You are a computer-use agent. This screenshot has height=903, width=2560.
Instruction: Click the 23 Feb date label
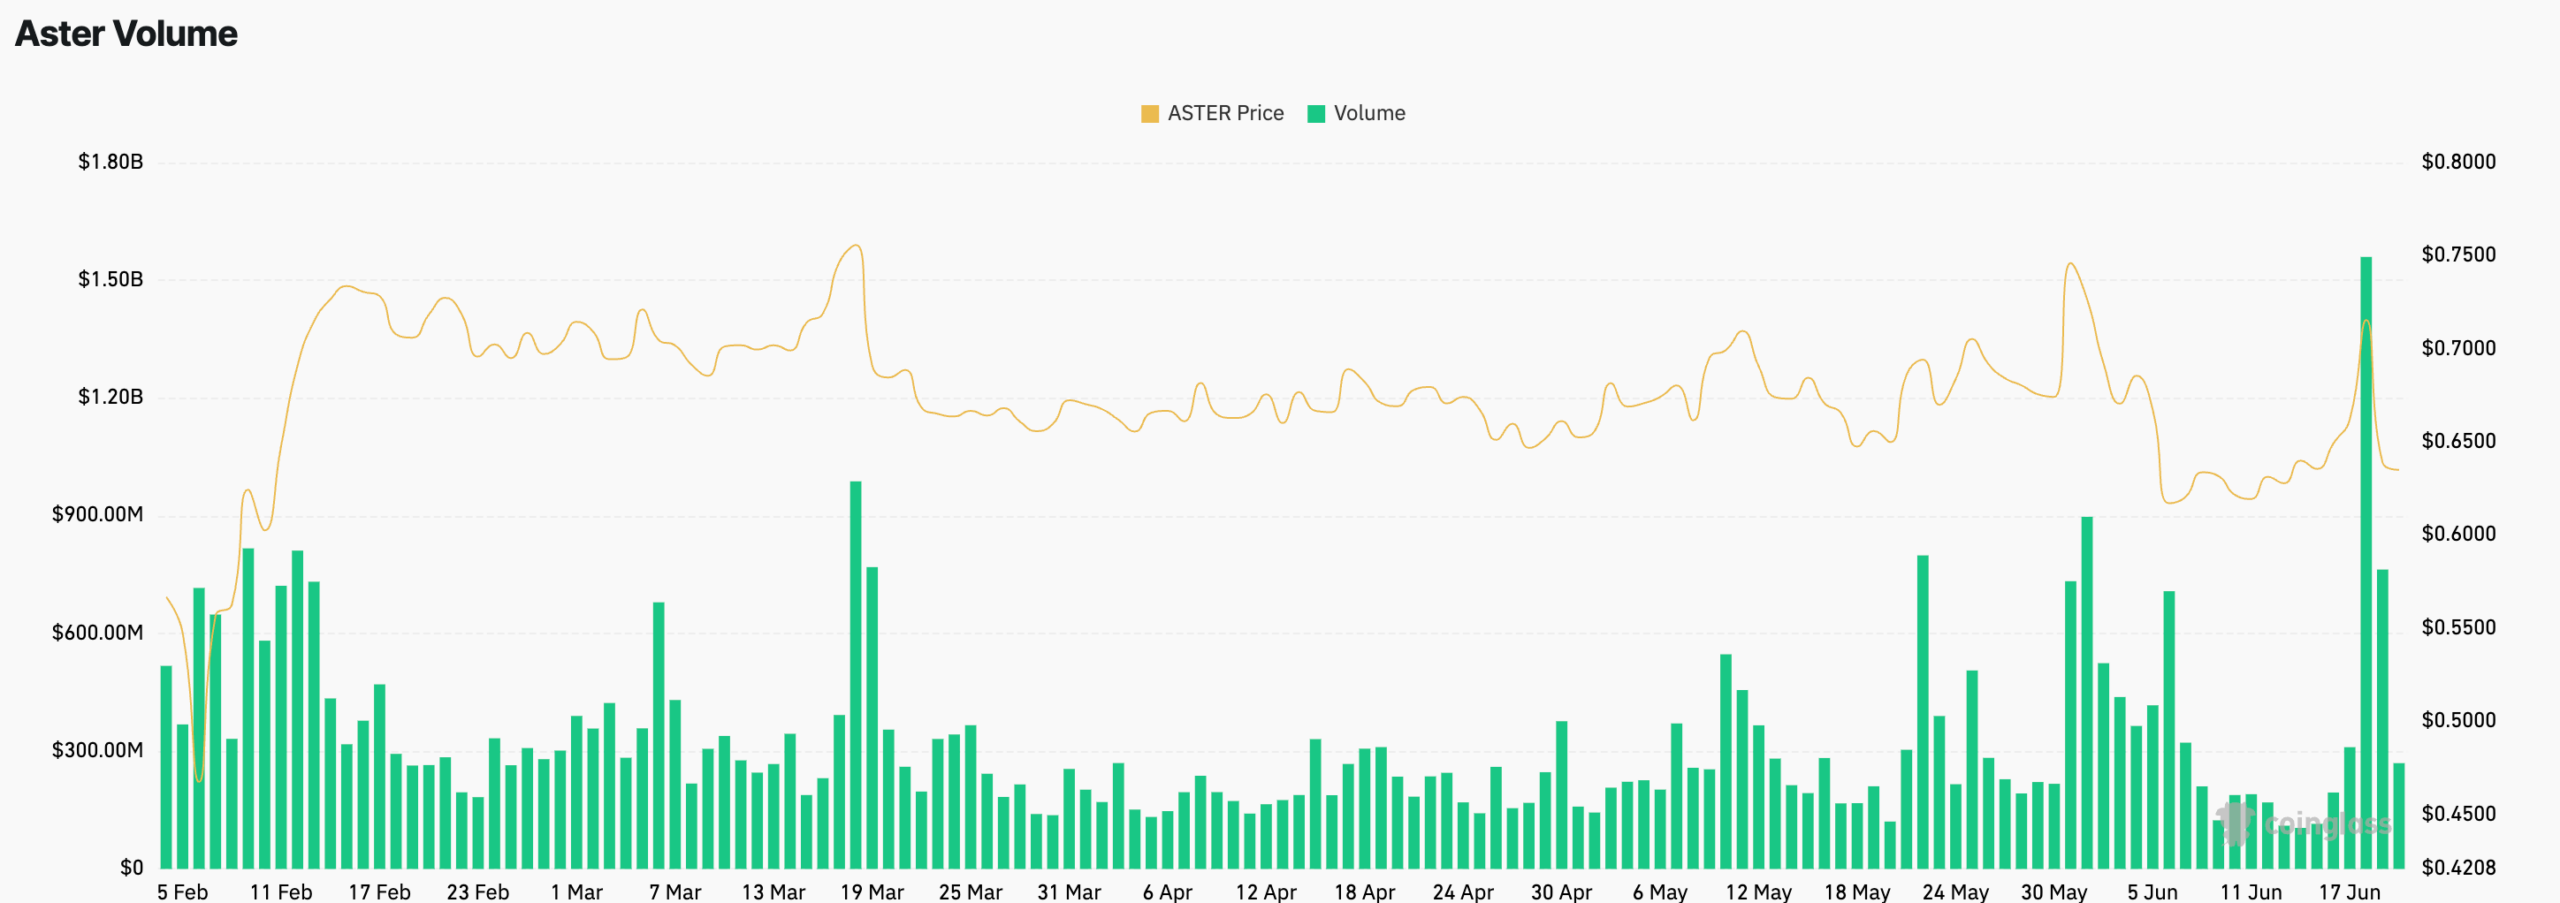coord(478,892)
